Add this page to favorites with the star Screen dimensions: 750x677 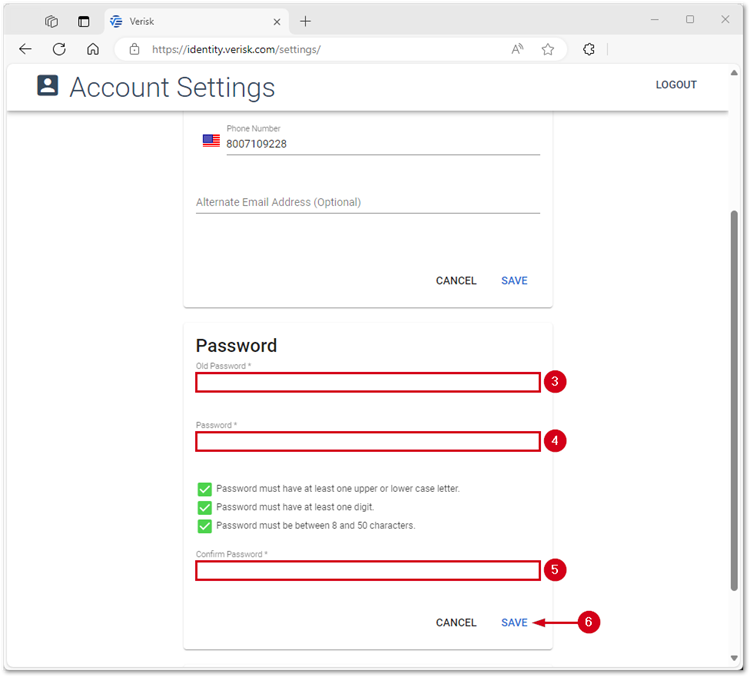(548, 49)
